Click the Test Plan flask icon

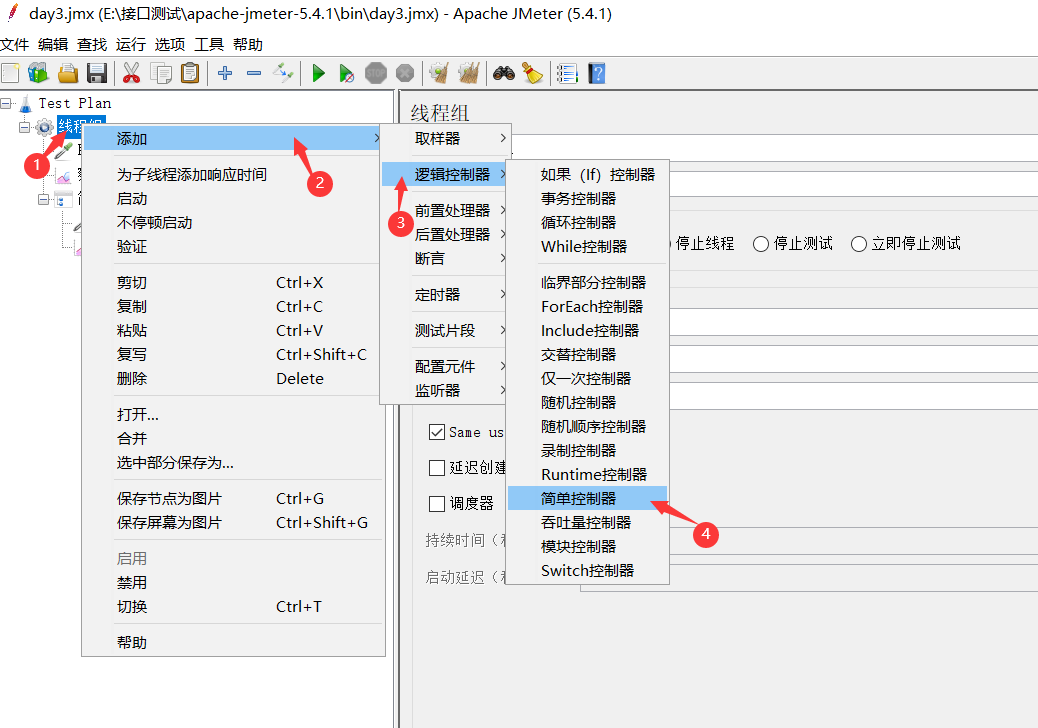[26, 104]
